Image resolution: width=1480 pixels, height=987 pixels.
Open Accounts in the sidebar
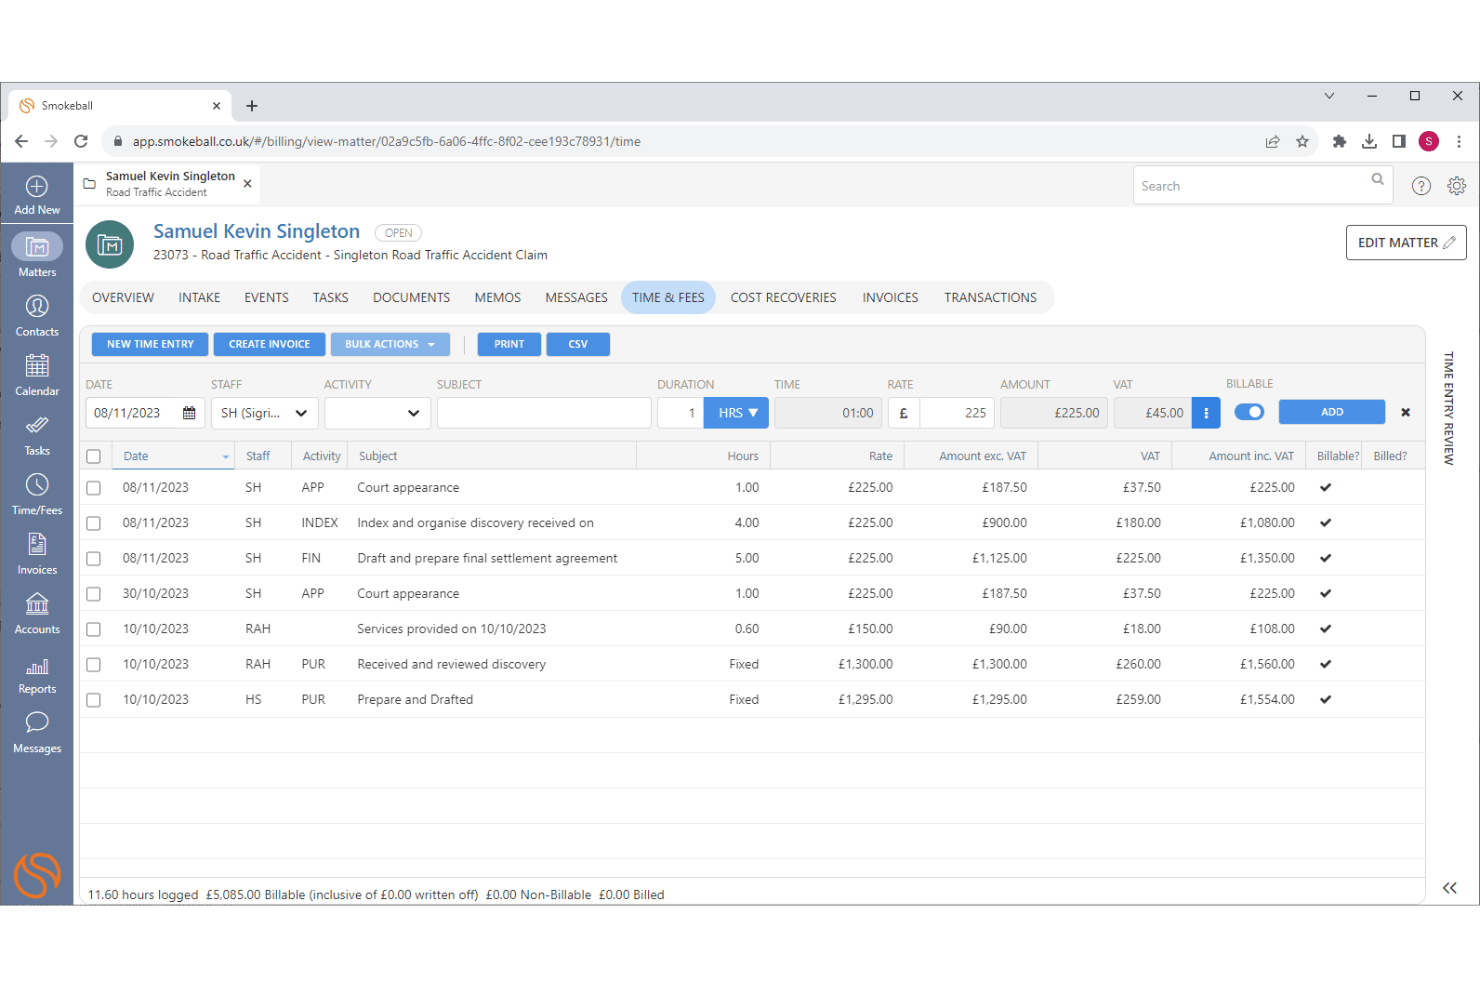point(37,613)
